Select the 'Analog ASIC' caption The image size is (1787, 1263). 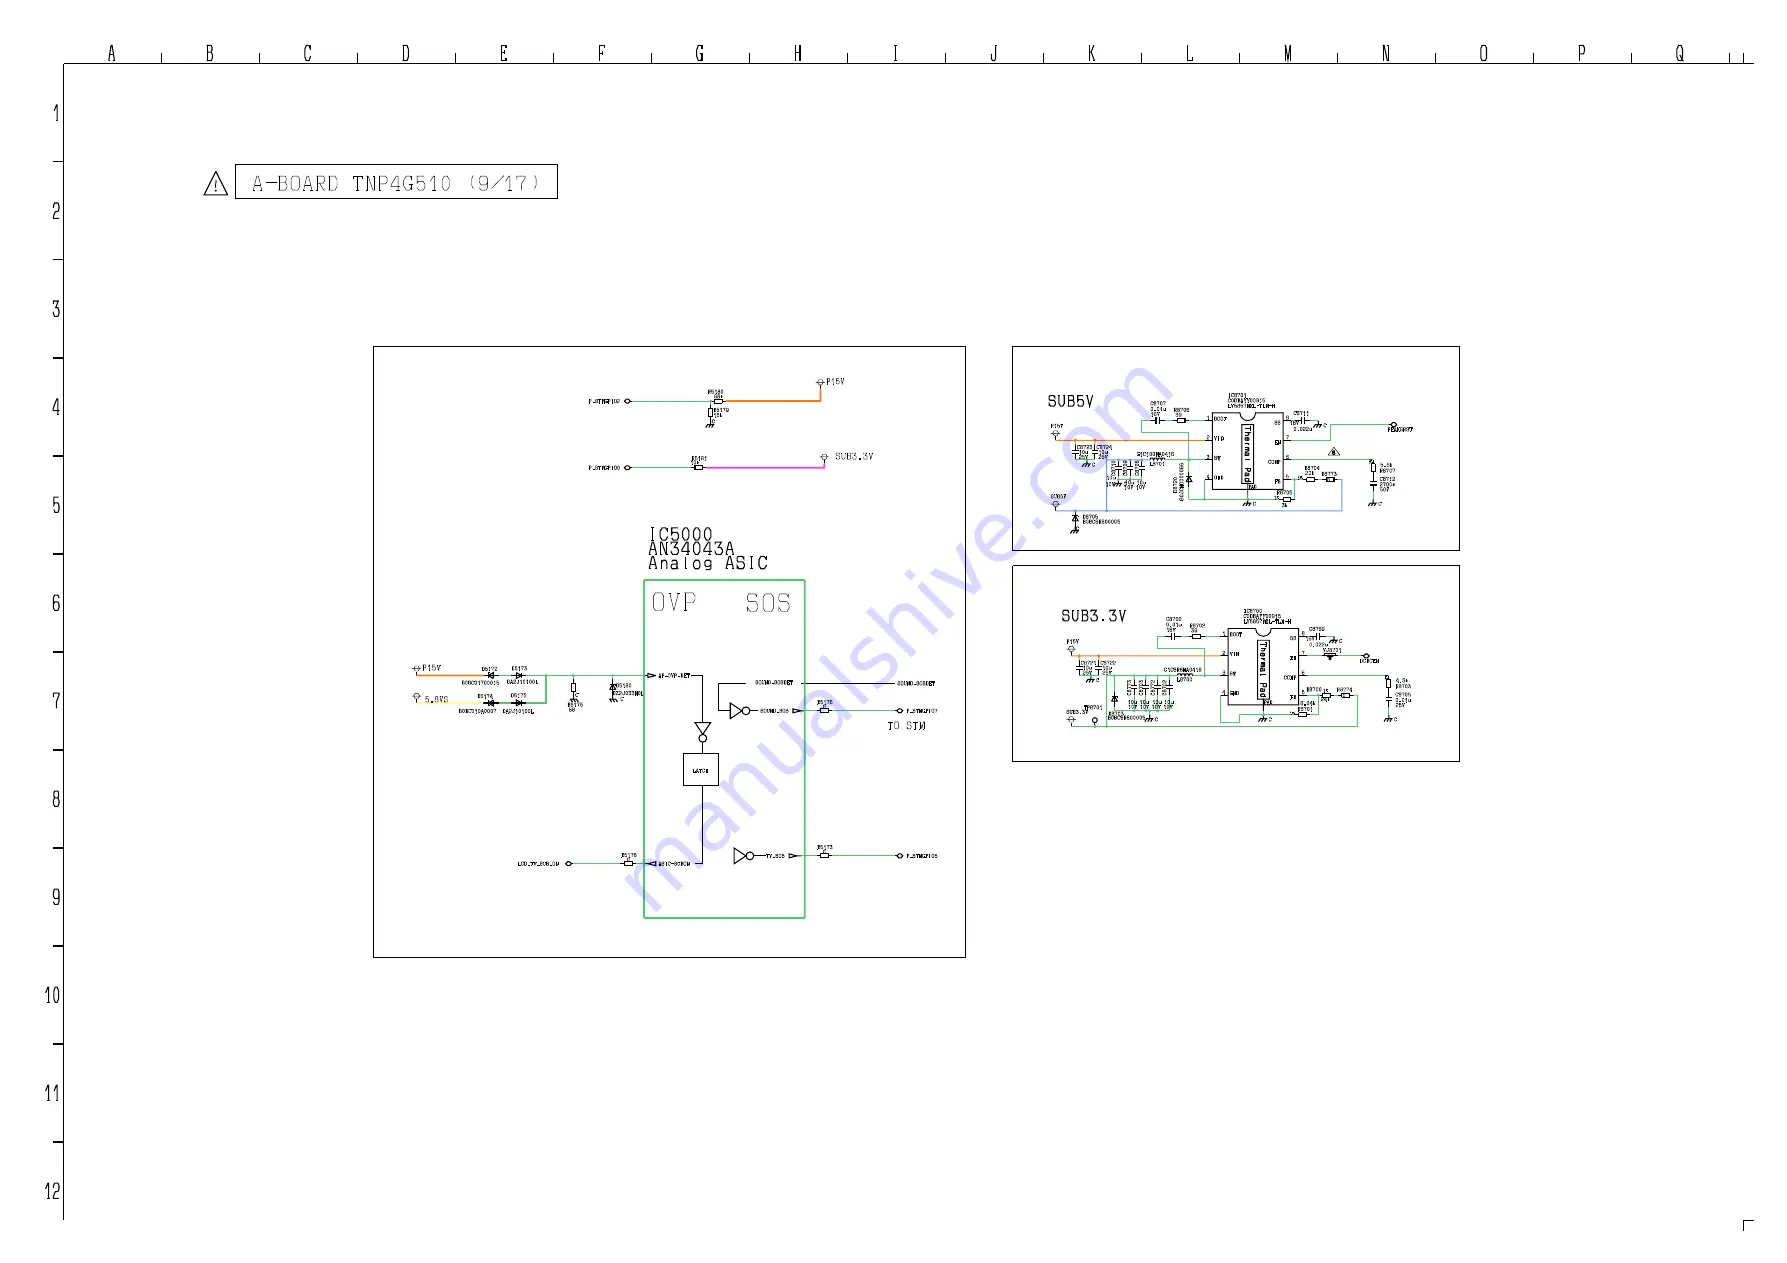(x=708, y=563)
